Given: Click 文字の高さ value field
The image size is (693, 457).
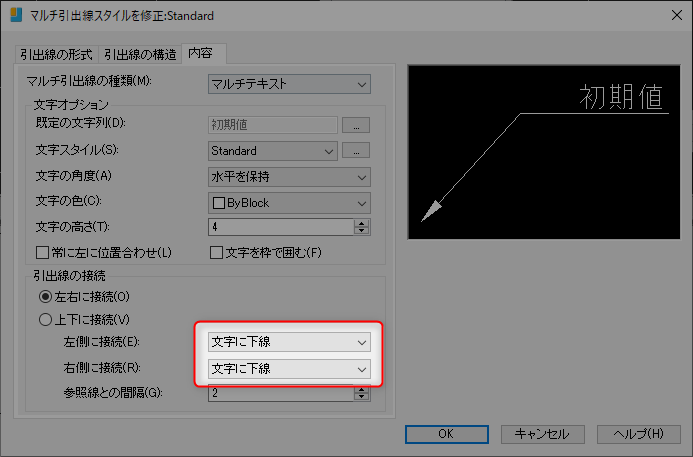Looking at the screenshot, I should [x=281, y=227].
